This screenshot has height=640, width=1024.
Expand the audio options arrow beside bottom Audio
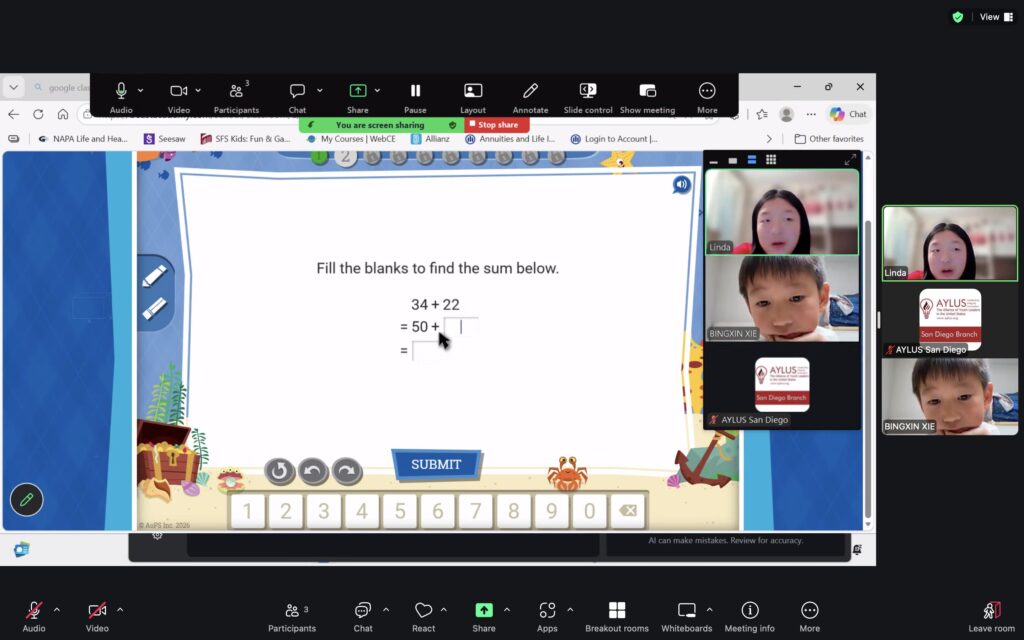tap(56, 610)
